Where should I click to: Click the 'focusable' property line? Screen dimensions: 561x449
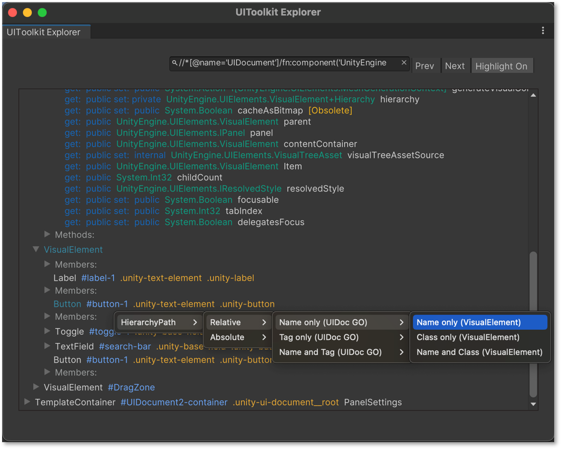tap(171, 200)
